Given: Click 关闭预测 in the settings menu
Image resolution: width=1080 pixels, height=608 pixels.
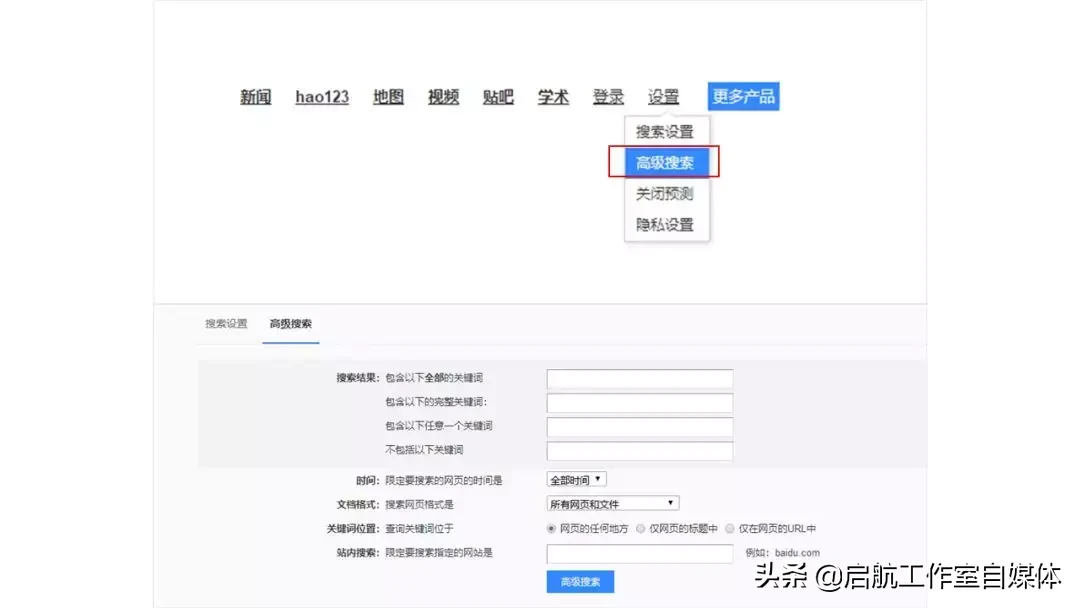Looking at the screenshot, I should click(x=665, y=194).
